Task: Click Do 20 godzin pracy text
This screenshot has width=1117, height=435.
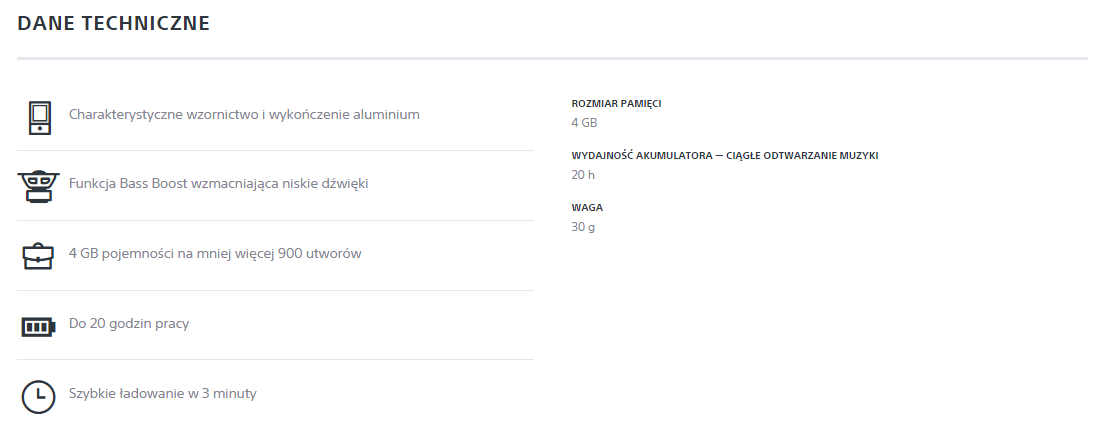Action: [x=129, y=323]
